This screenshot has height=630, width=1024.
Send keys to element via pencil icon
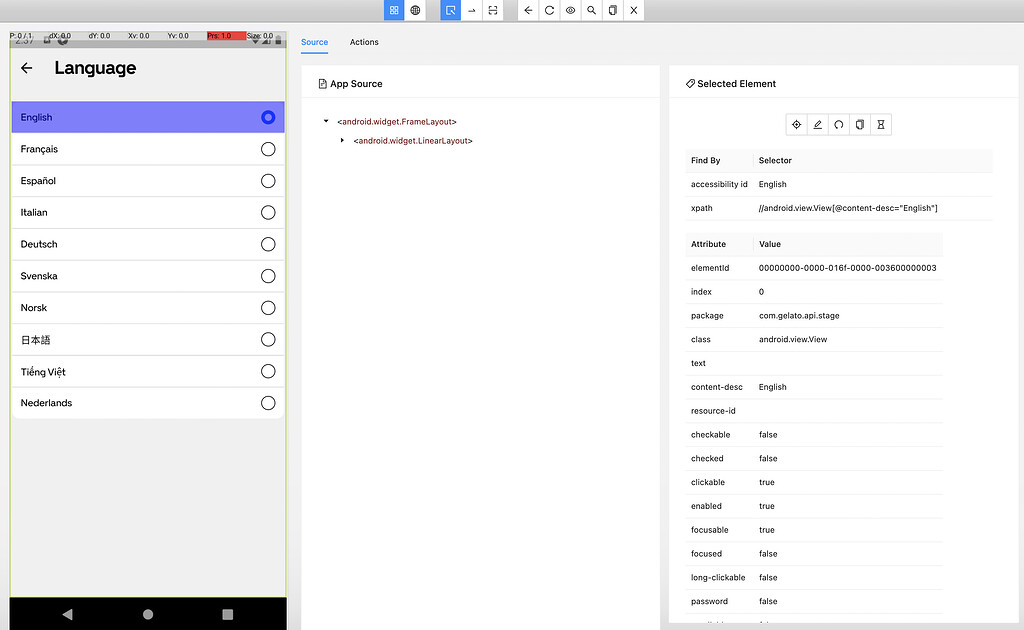817,124
